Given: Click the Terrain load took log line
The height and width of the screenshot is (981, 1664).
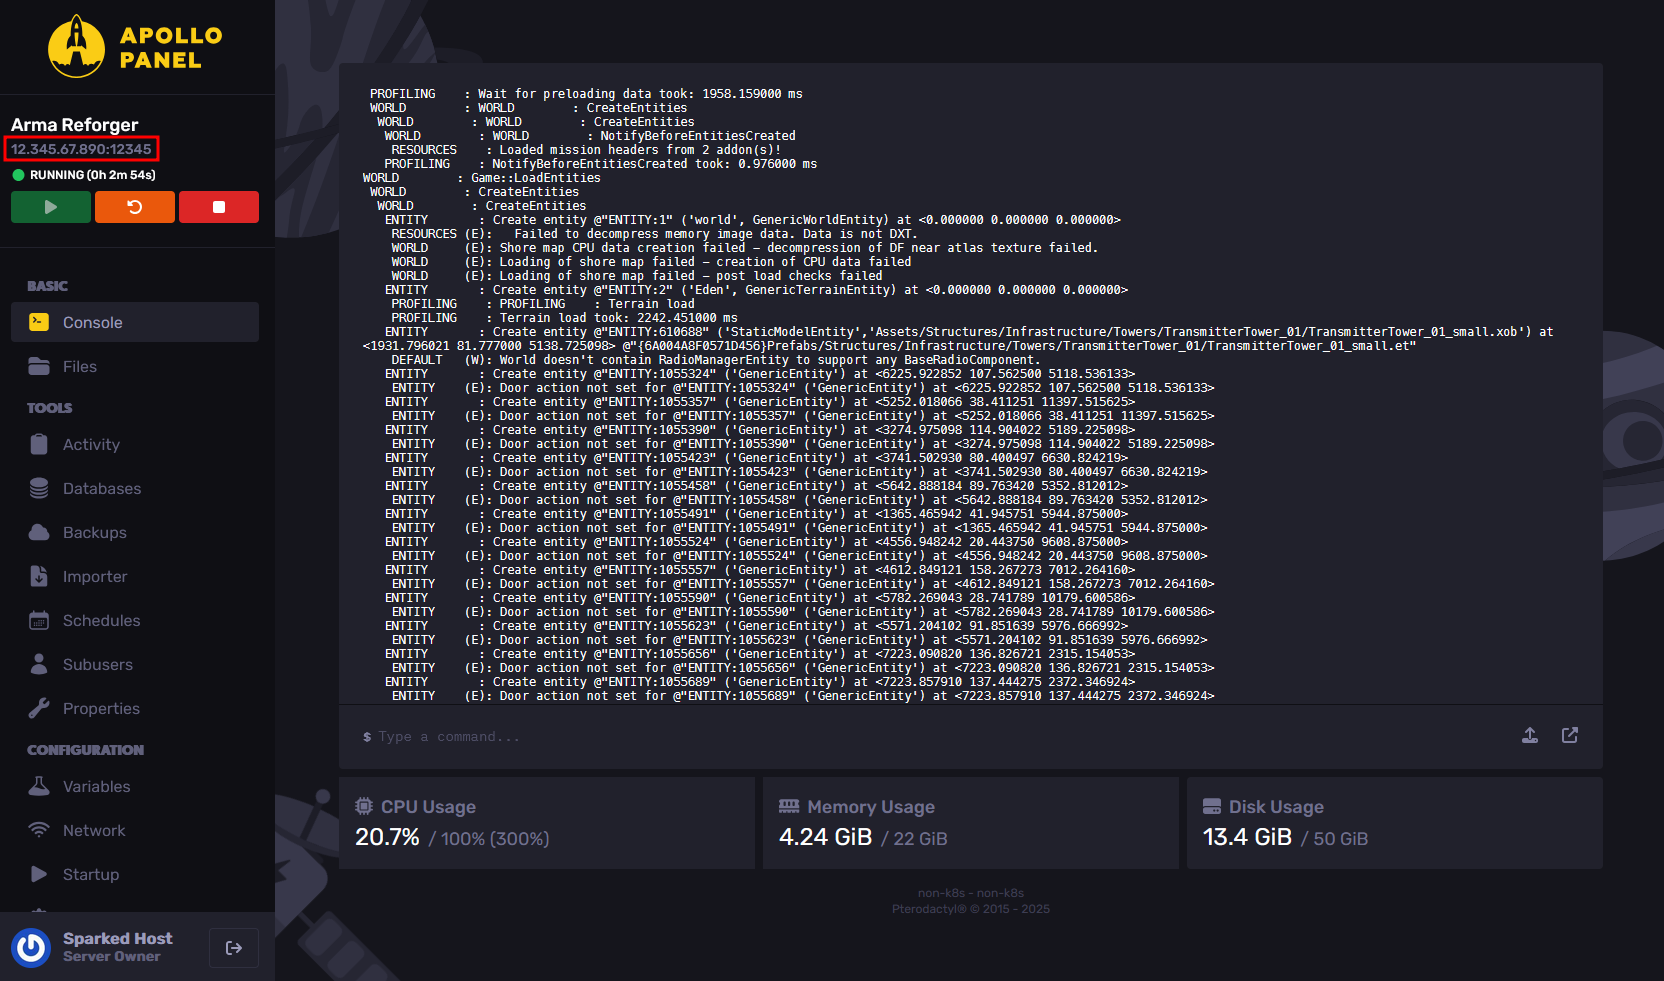Looking at the screenshot, I should tap(564, 318).
